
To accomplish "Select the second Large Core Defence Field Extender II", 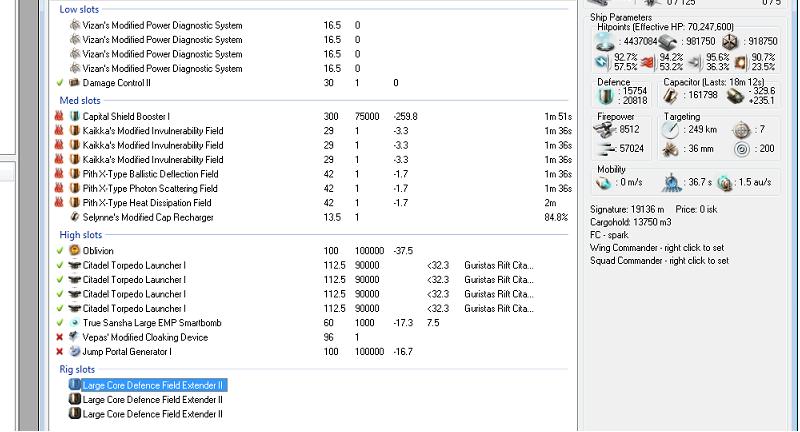I will point(152,399).
